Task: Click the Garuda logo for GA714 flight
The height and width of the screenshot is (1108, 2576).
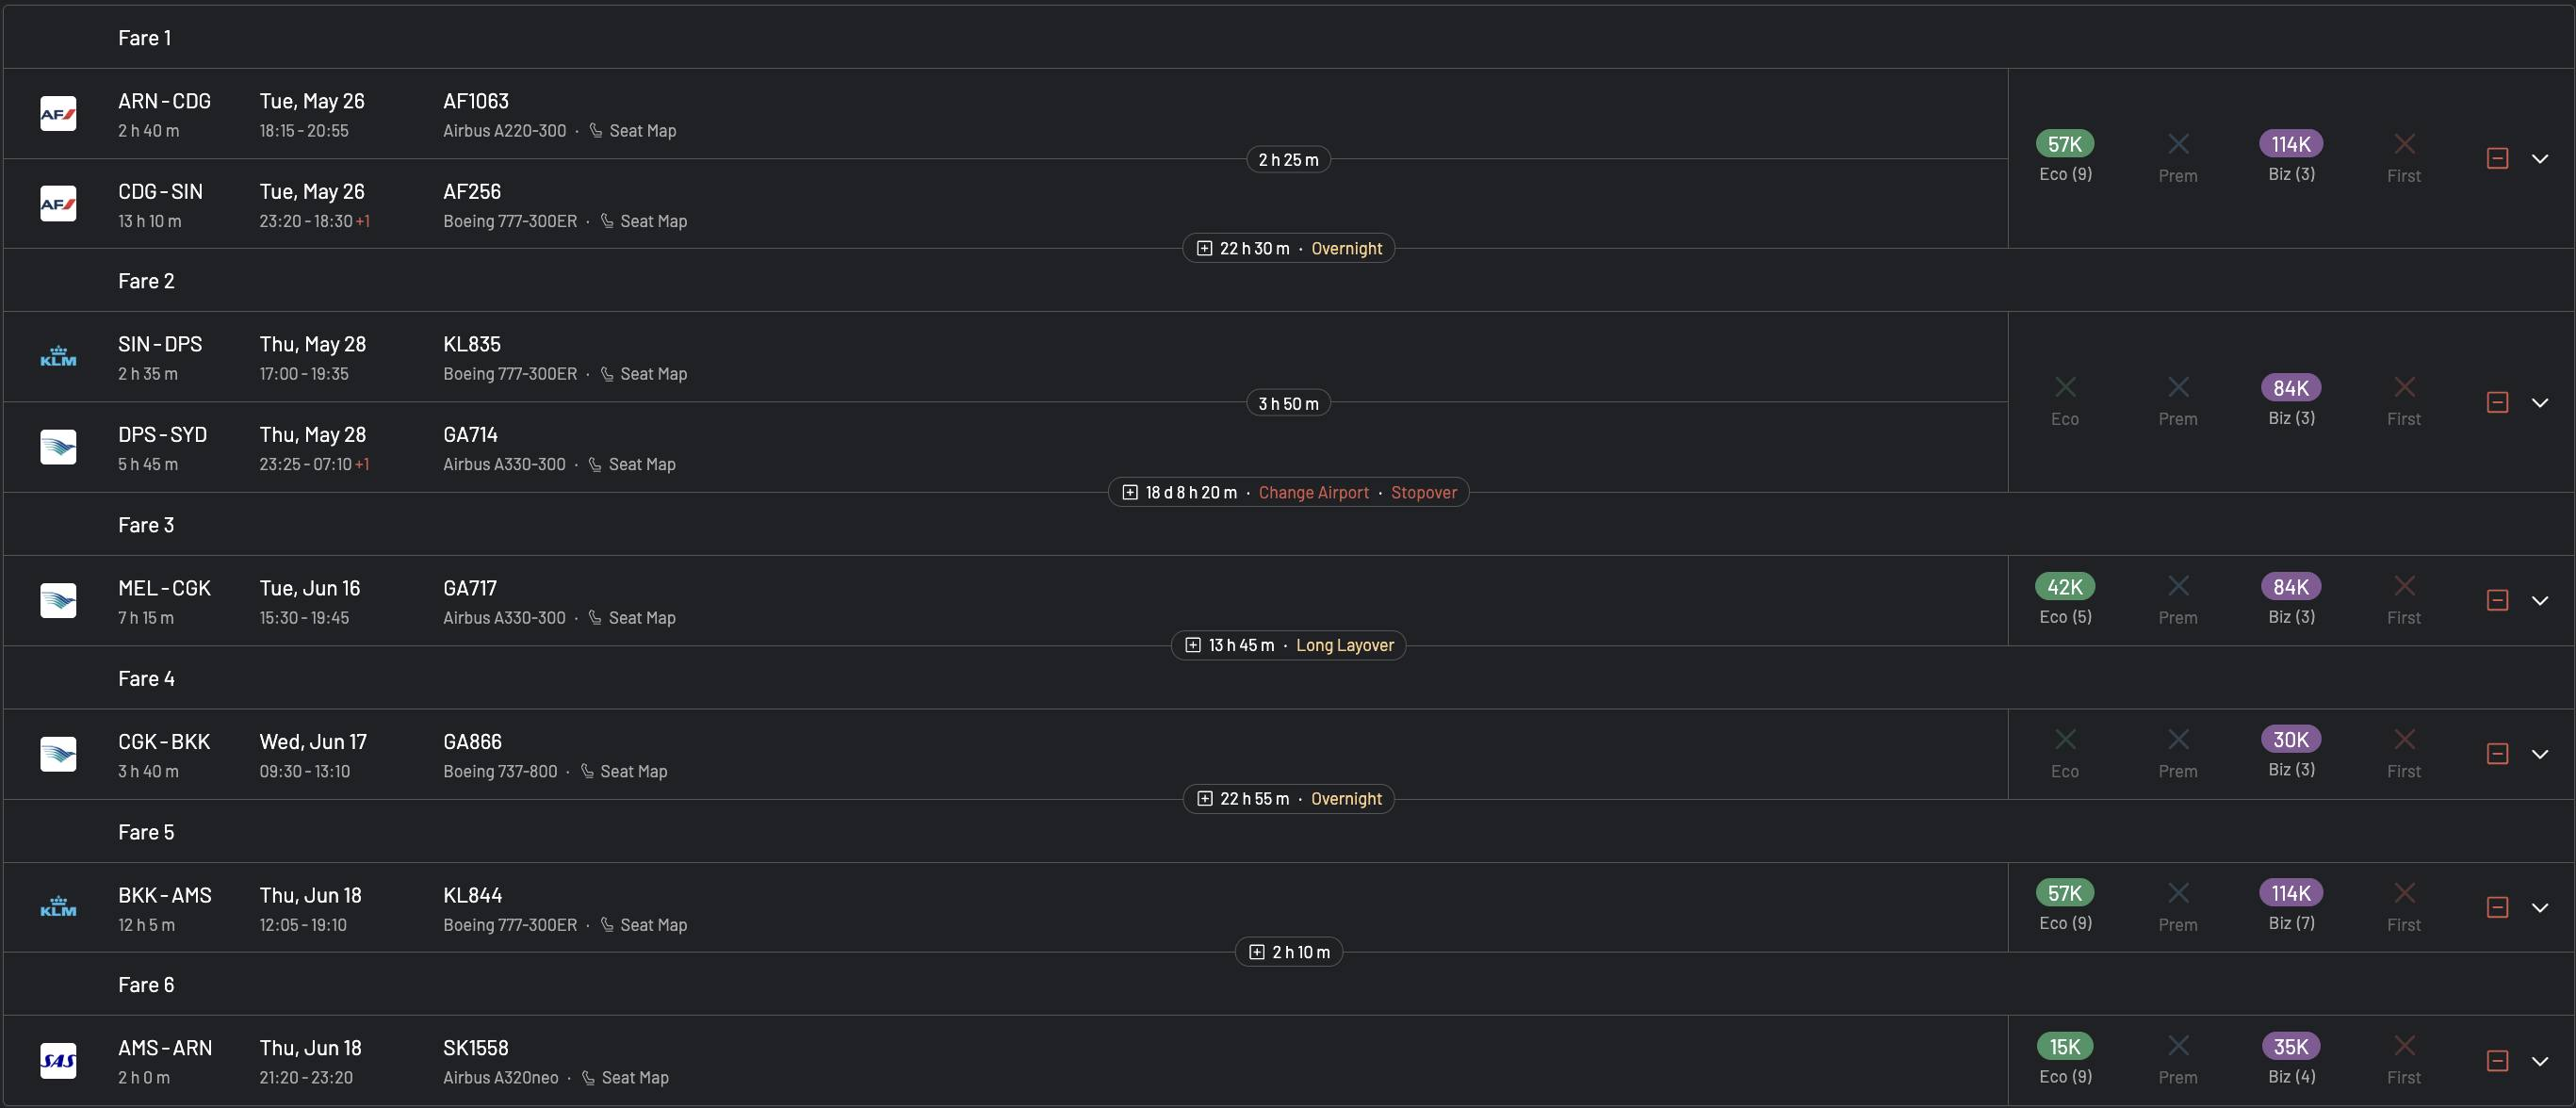Action: [58, 447]
